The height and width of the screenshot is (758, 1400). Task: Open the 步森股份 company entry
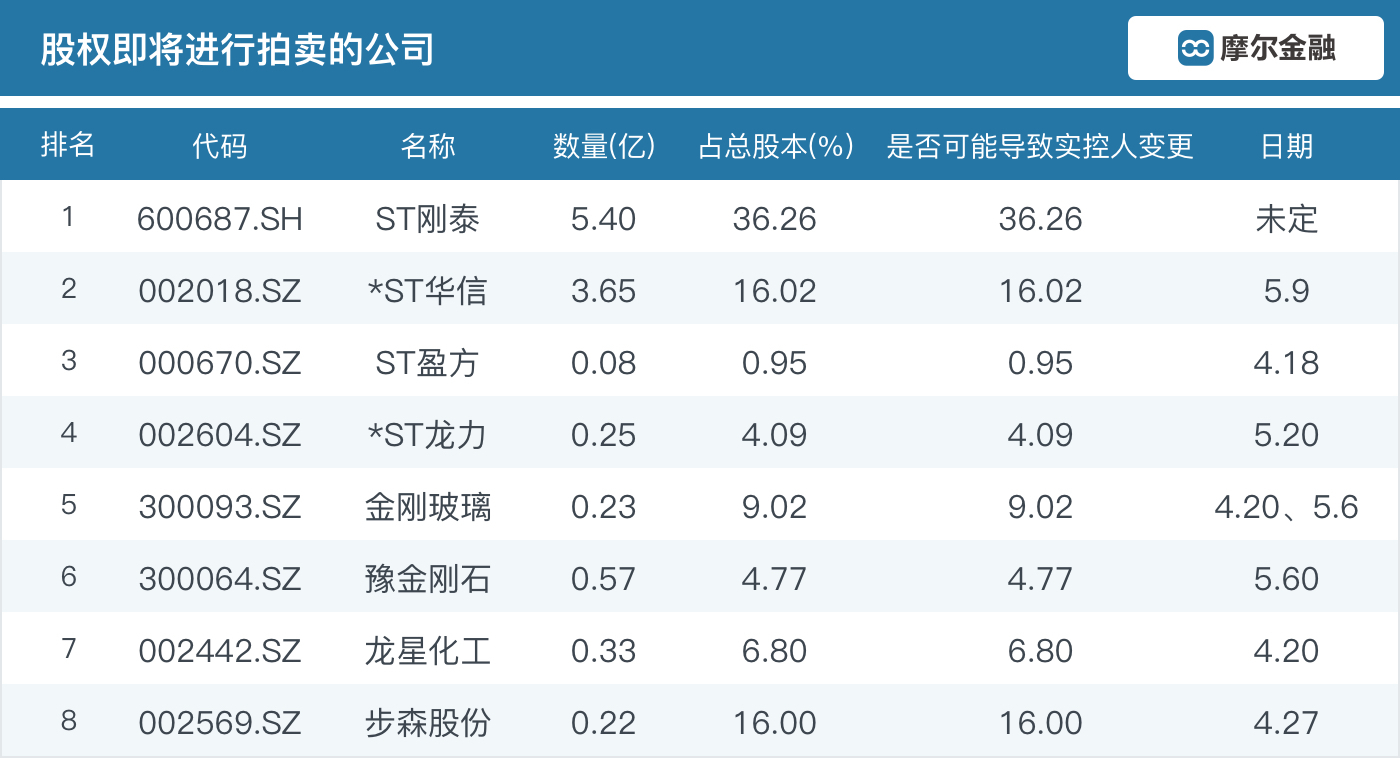pos(428,723)
